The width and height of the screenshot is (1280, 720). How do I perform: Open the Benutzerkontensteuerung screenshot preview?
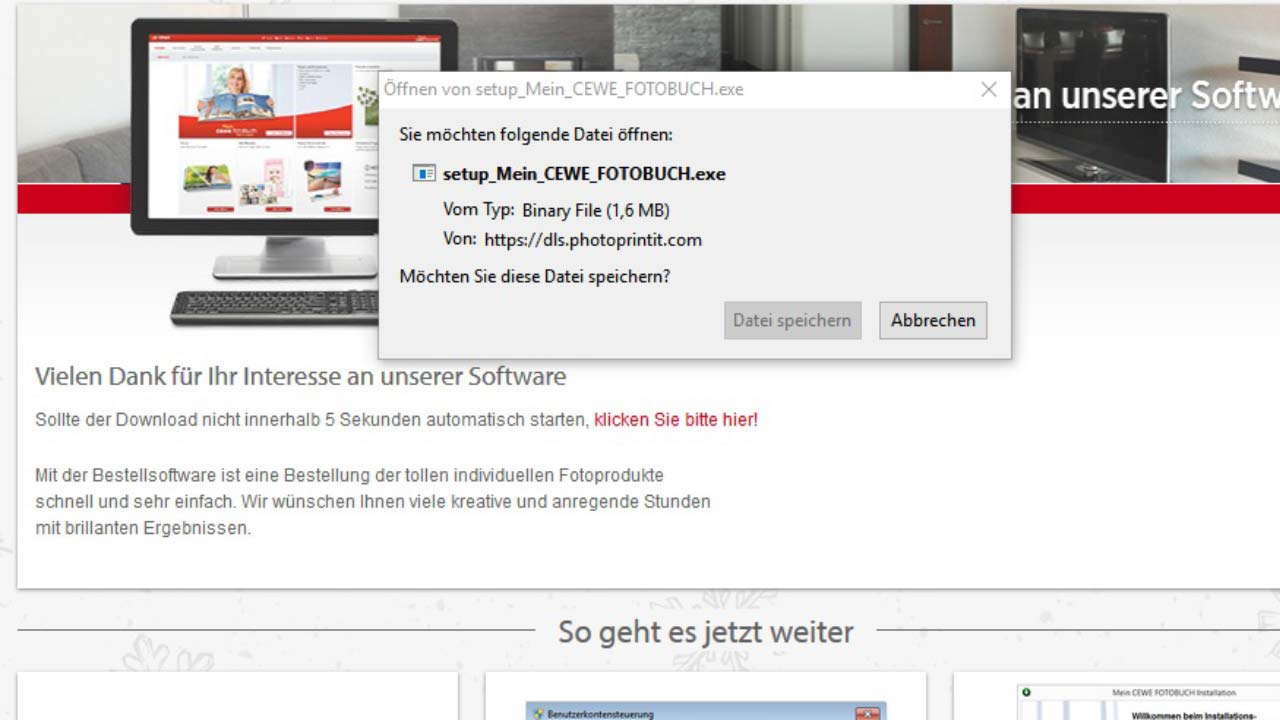[x=705, y=711]
